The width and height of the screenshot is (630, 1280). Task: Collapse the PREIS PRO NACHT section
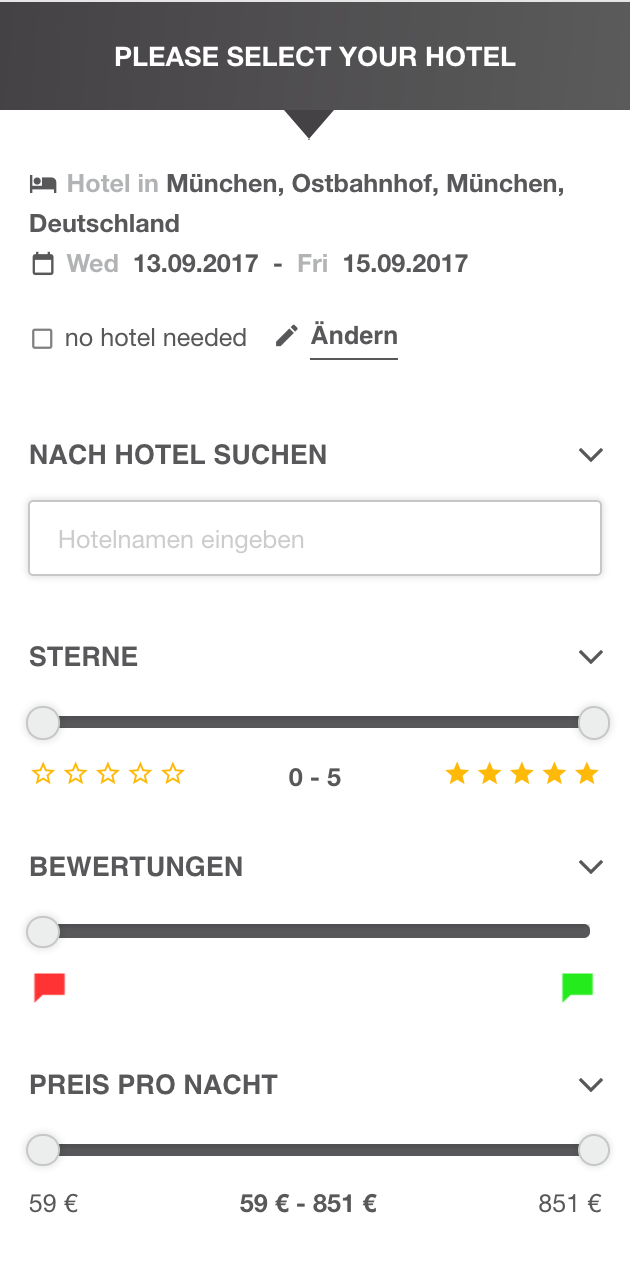(x=590, y=1084)
